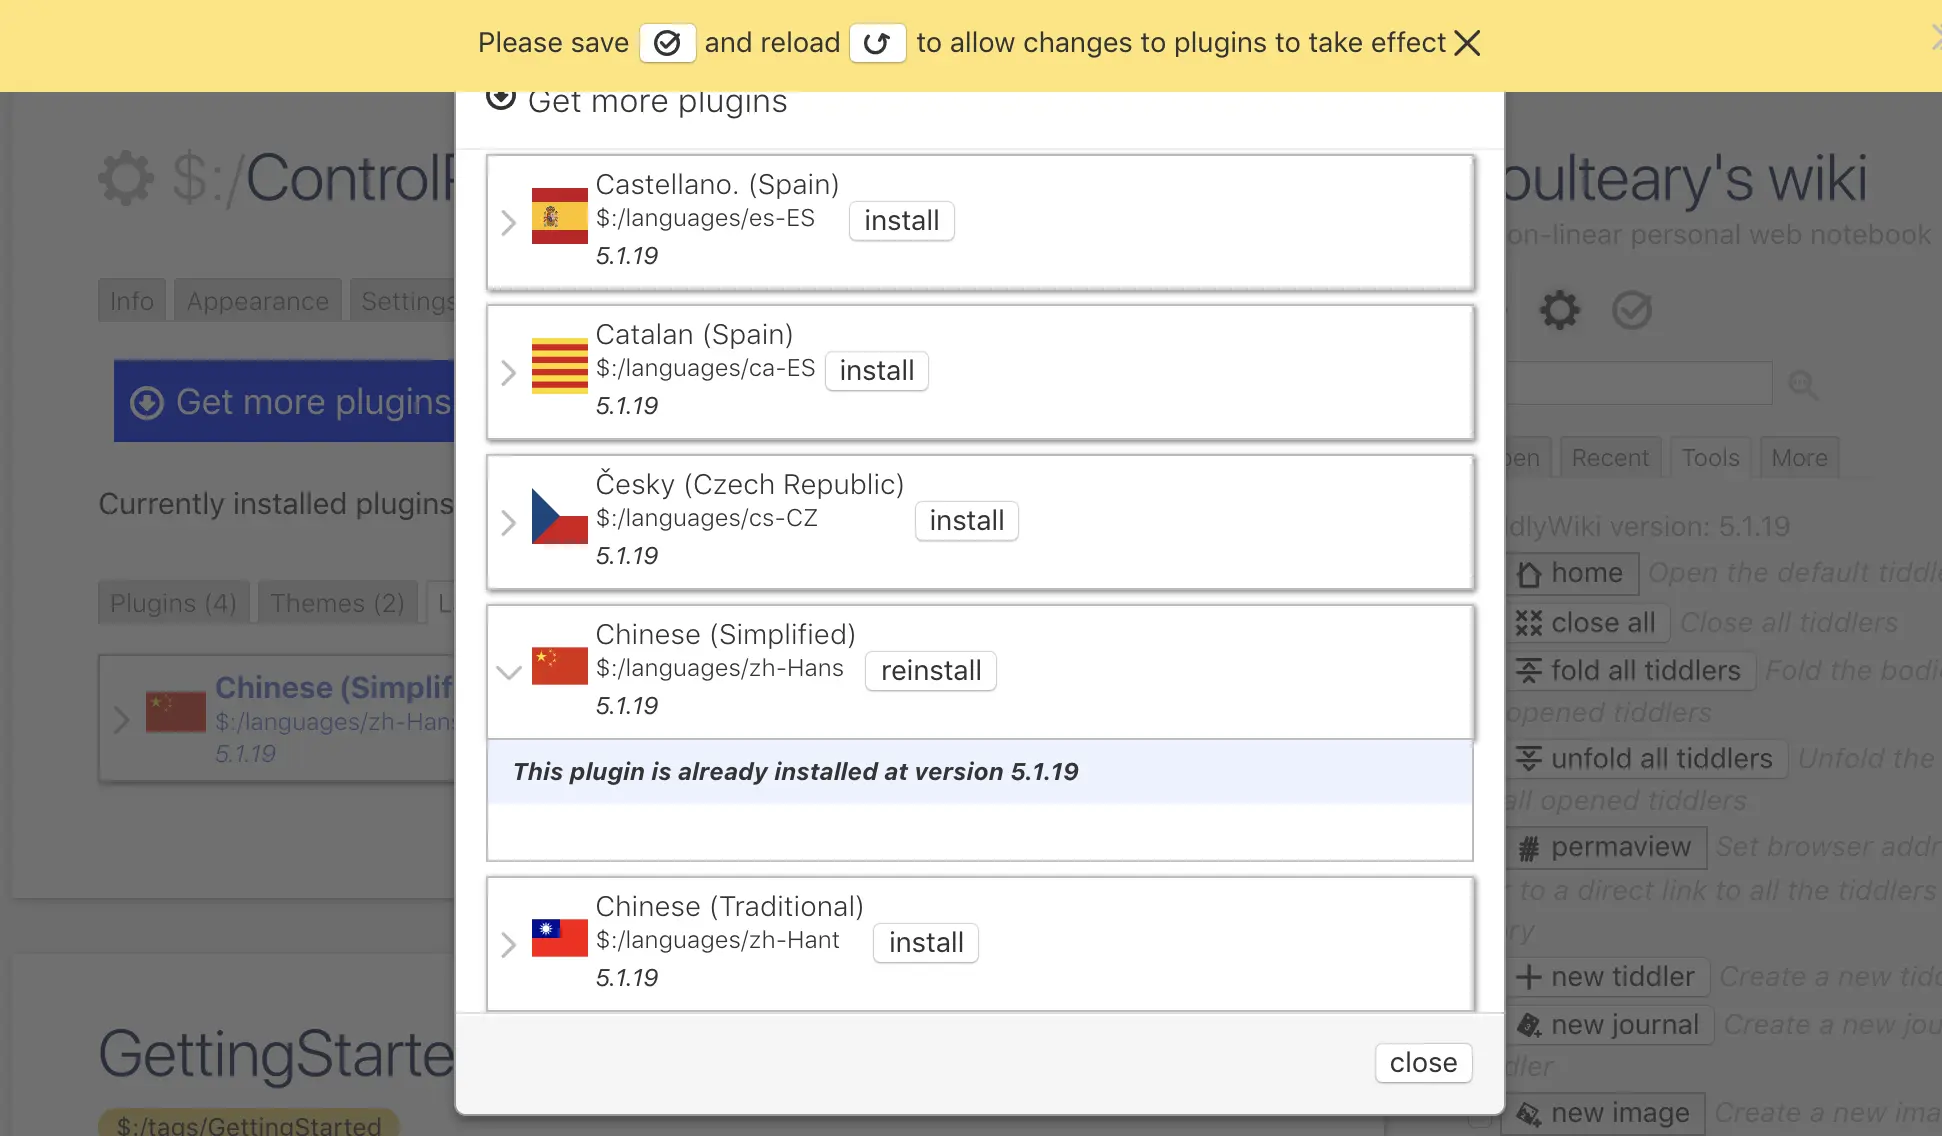This screenshot has width=1942, height=1136.
Task: Click the sidebar search input field
Action: [x=1638, y=384]
